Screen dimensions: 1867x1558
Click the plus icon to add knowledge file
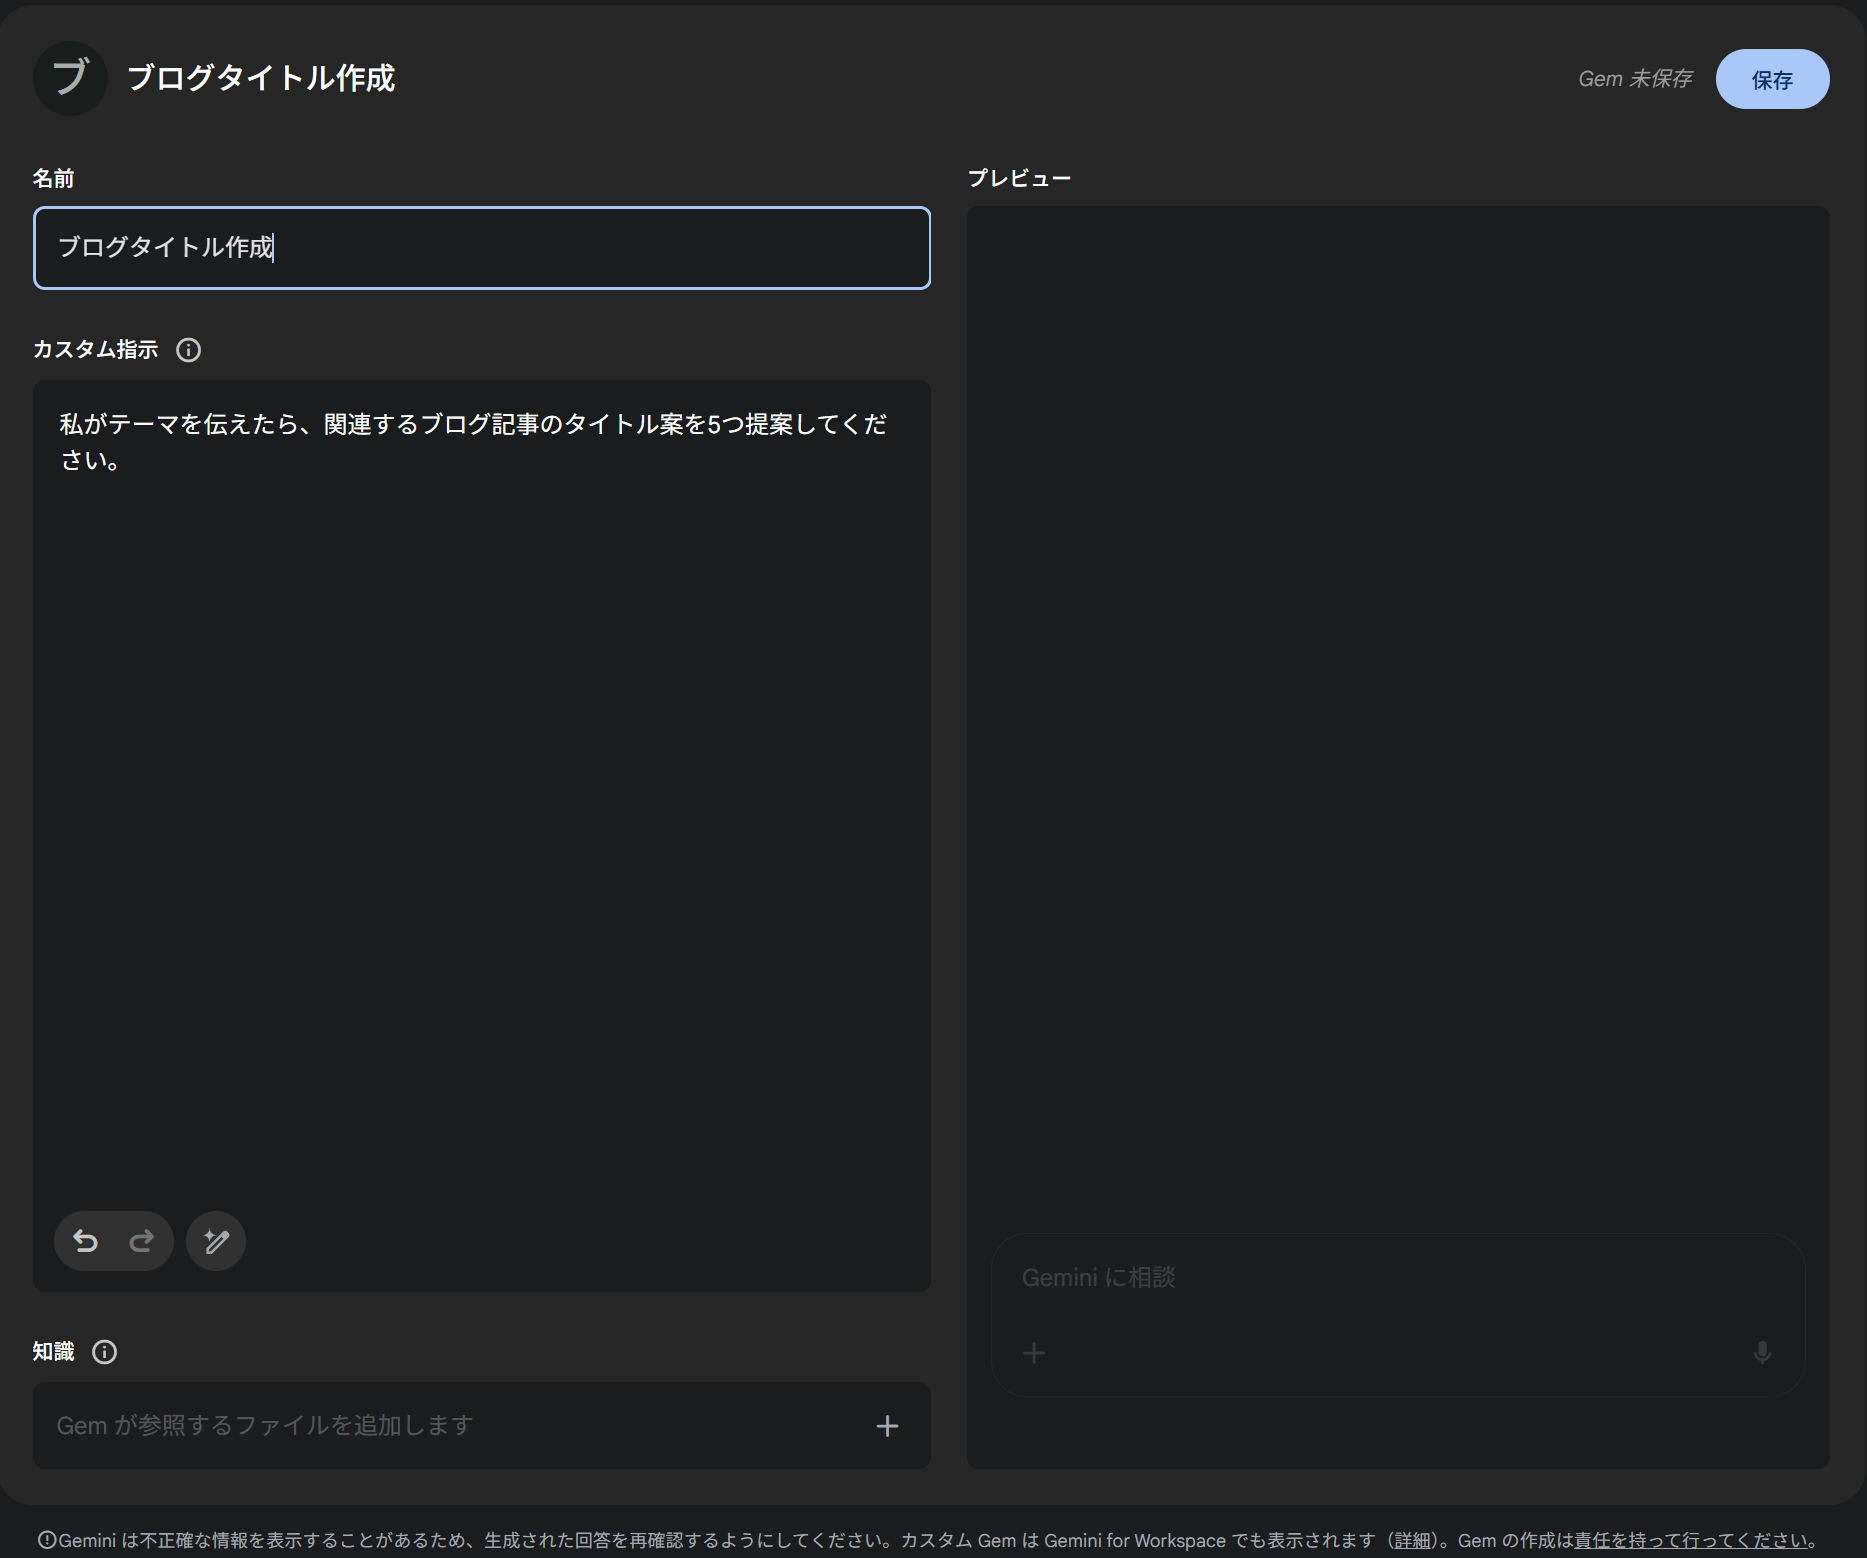pos(887,1426)
